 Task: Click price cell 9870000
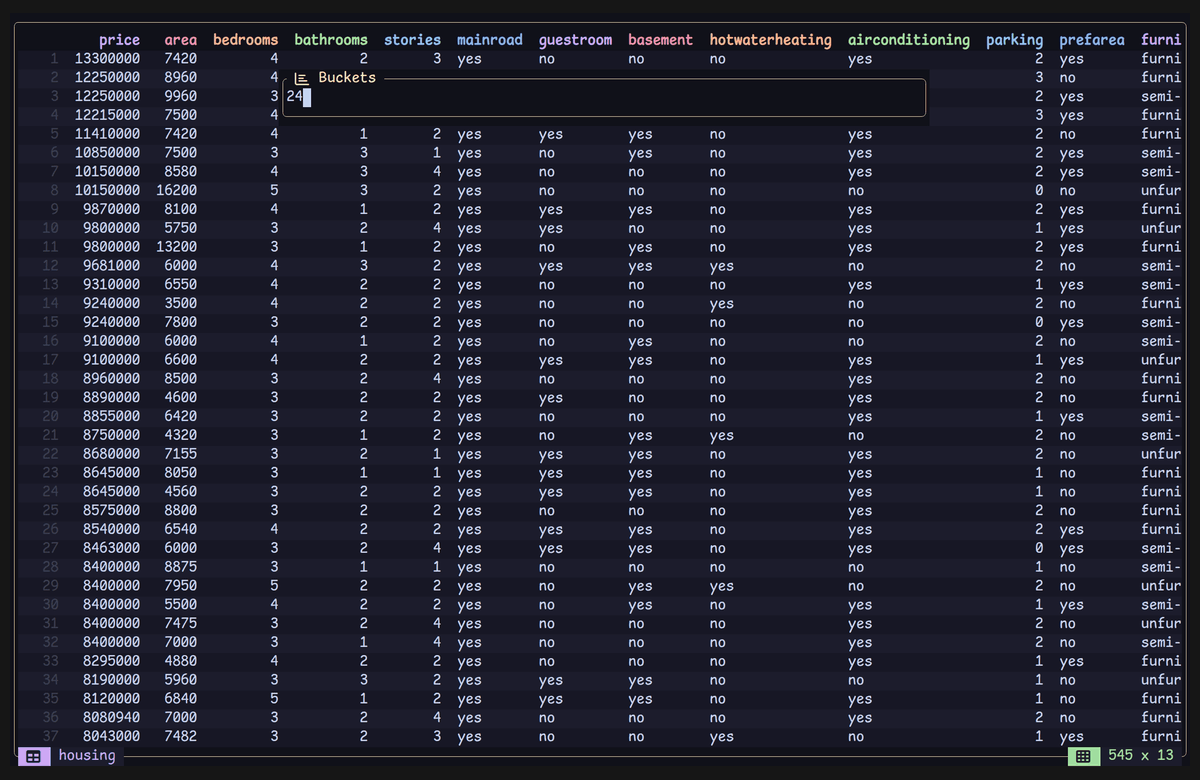(x=111, y=209)
